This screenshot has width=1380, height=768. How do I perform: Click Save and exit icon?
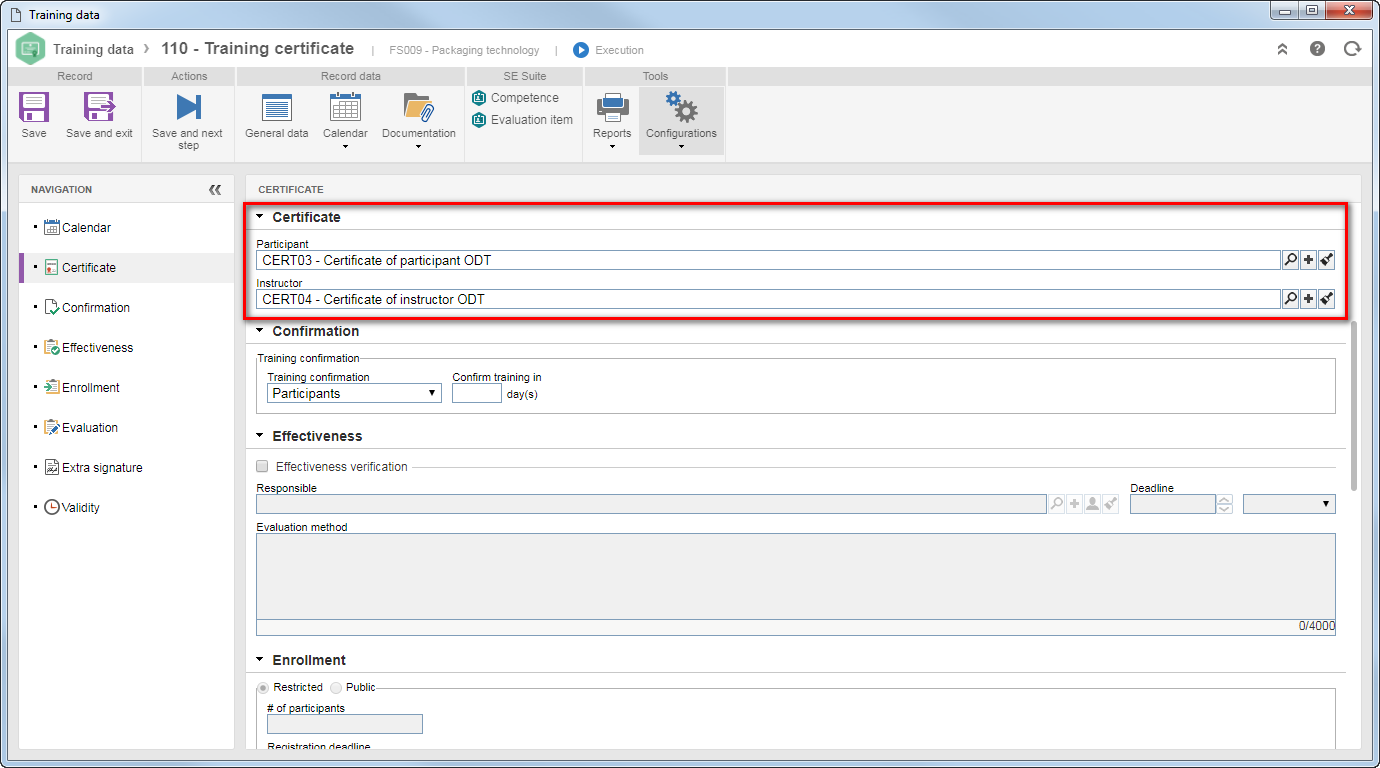[x=99, y=108]
